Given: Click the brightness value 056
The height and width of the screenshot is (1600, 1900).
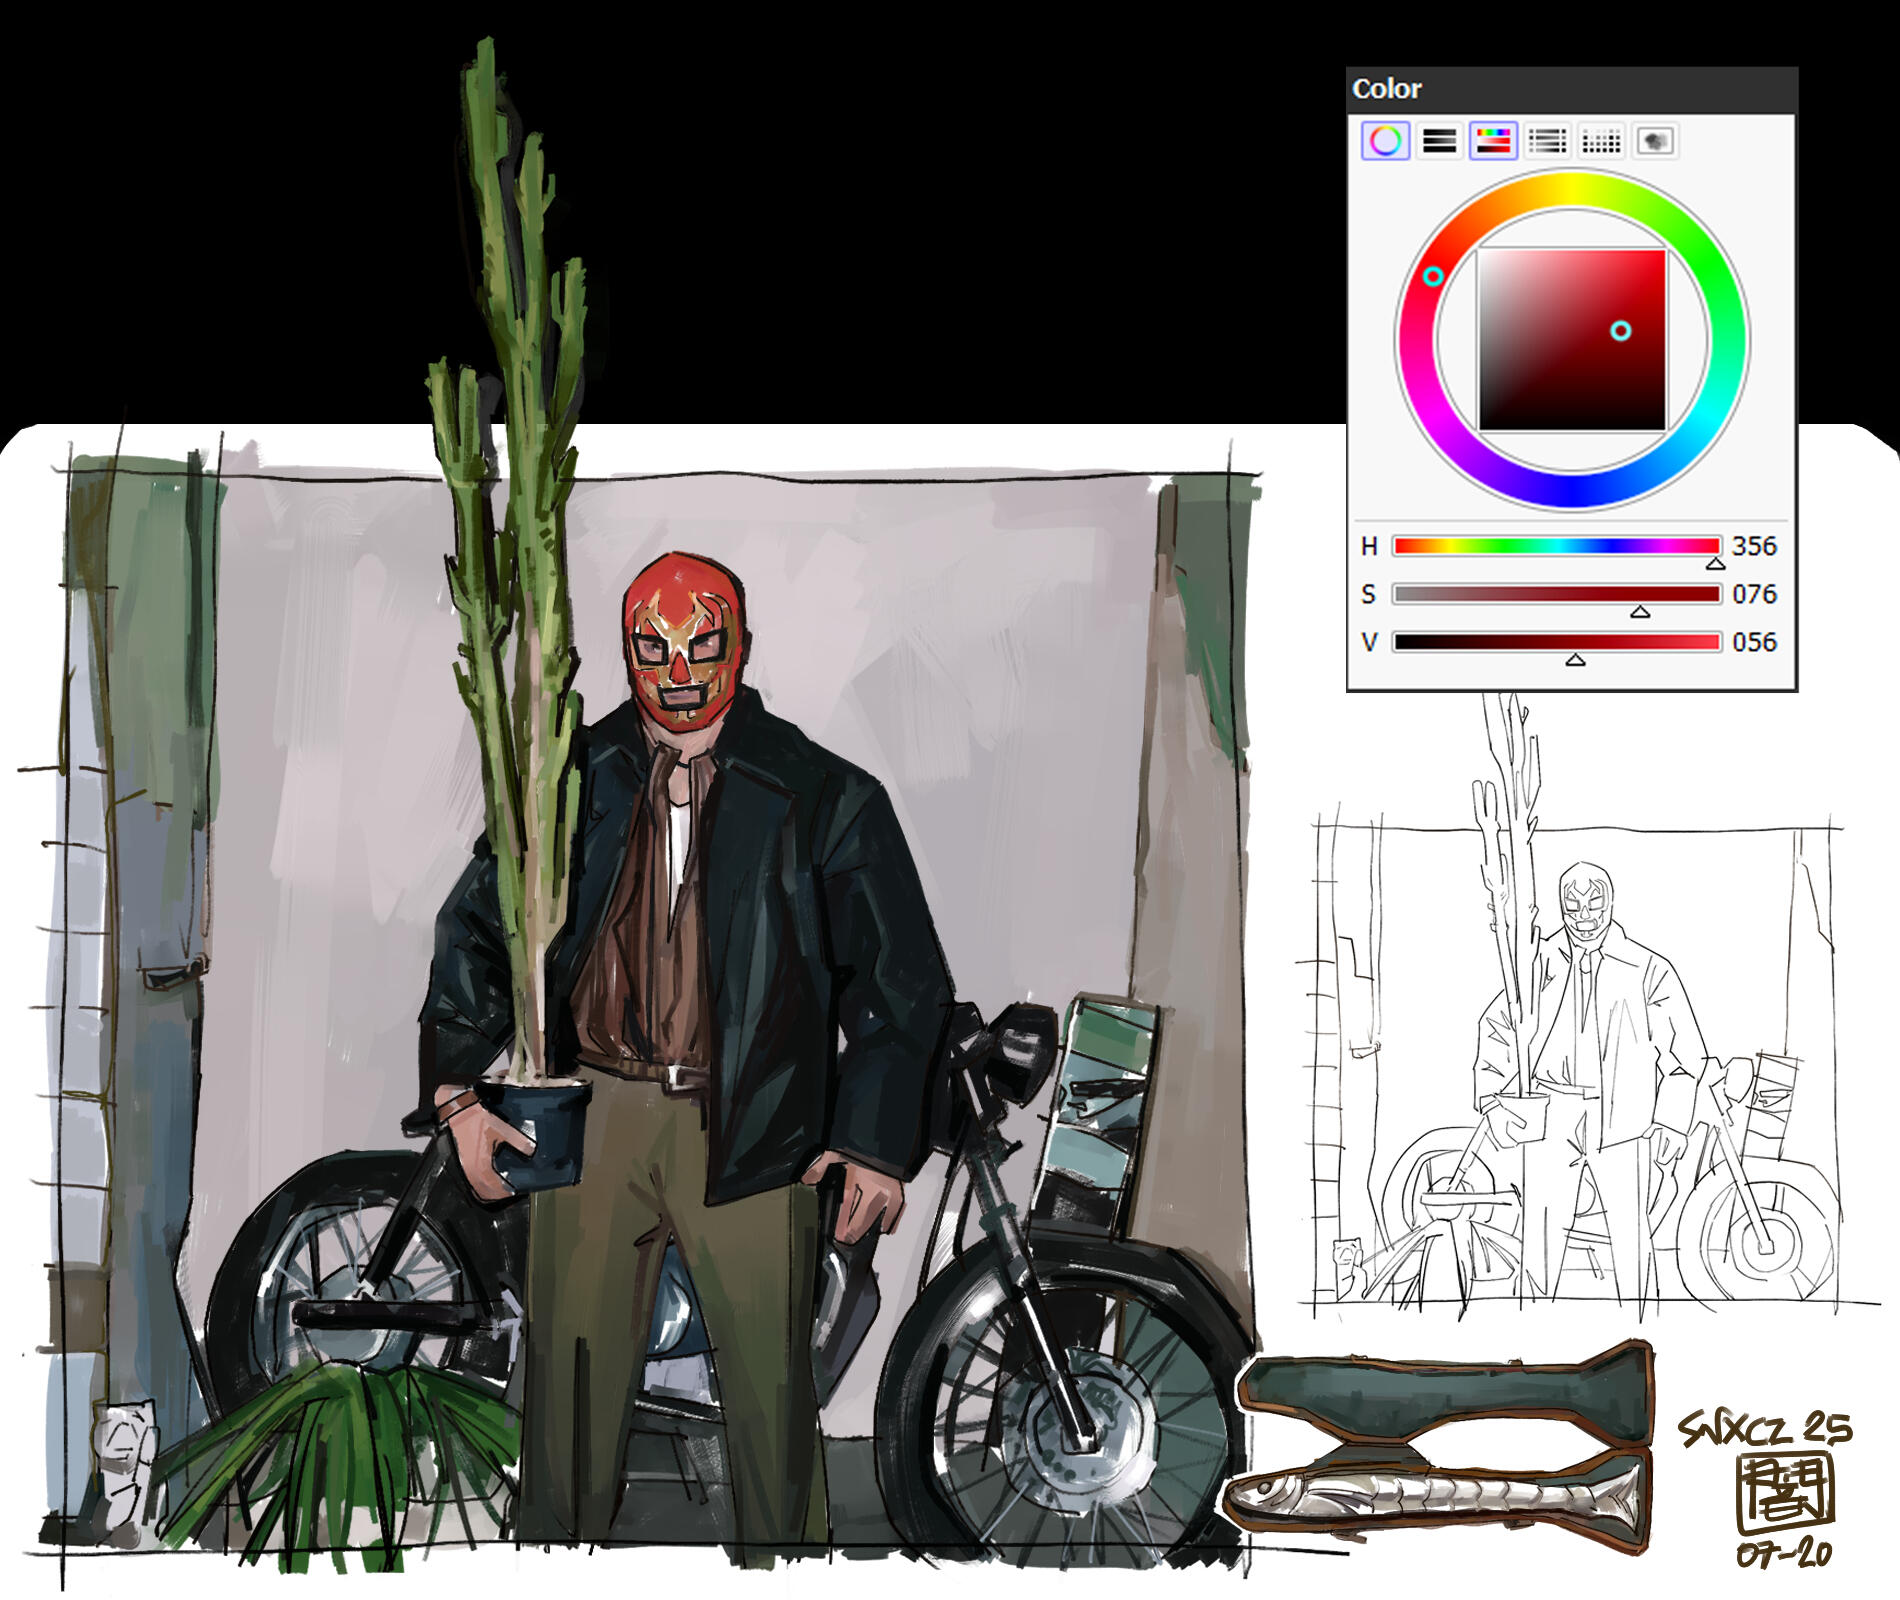Looking at the screenshot, I should click(x=1754, y=642).
